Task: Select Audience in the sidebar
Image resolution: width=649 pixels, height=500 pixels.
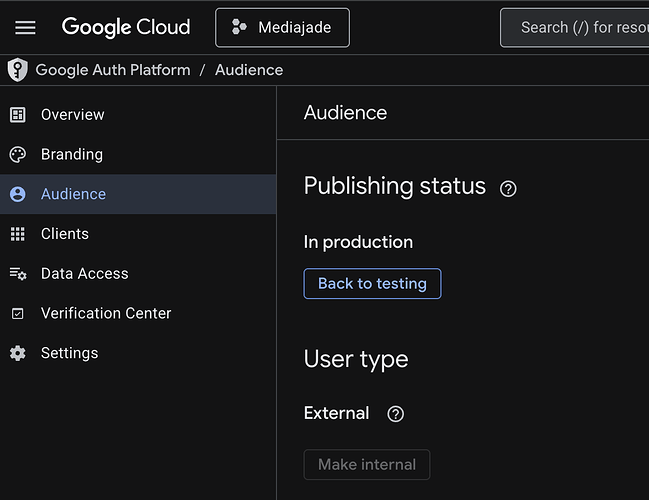Action: (x=73, y=194)
